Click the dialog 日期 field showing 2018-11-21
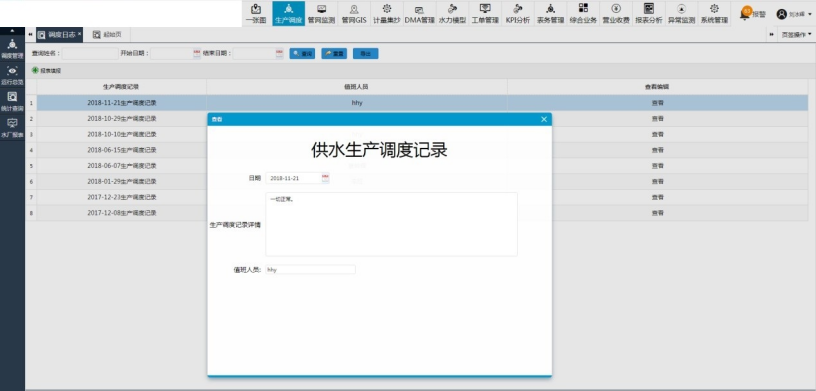This screenshot has width=816, height=391. click(x=293, y=178)
